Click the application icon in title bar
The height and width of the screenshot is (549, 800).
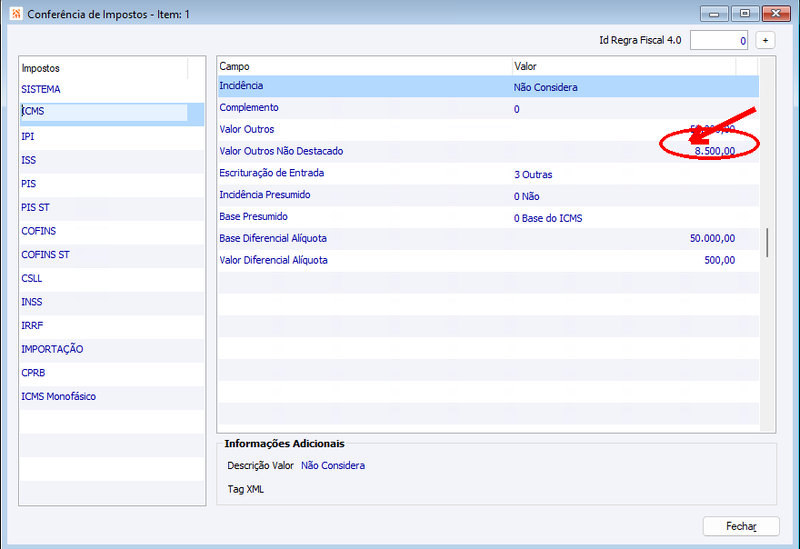[x=16, y=14]
